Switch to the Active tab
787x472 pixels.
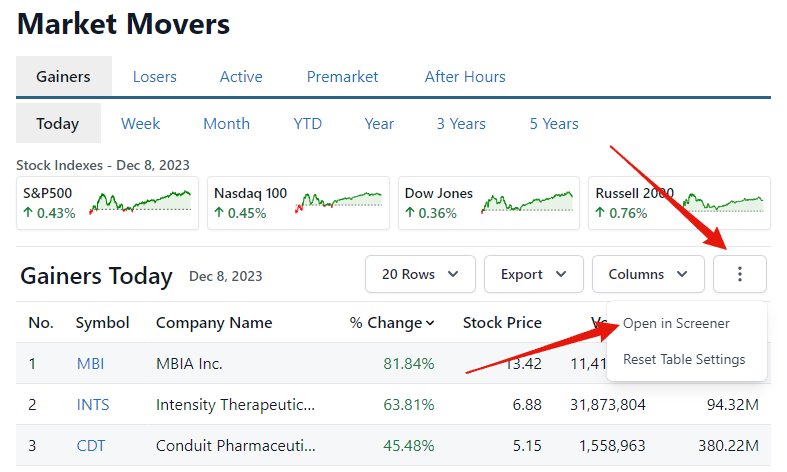pos(241,76)
